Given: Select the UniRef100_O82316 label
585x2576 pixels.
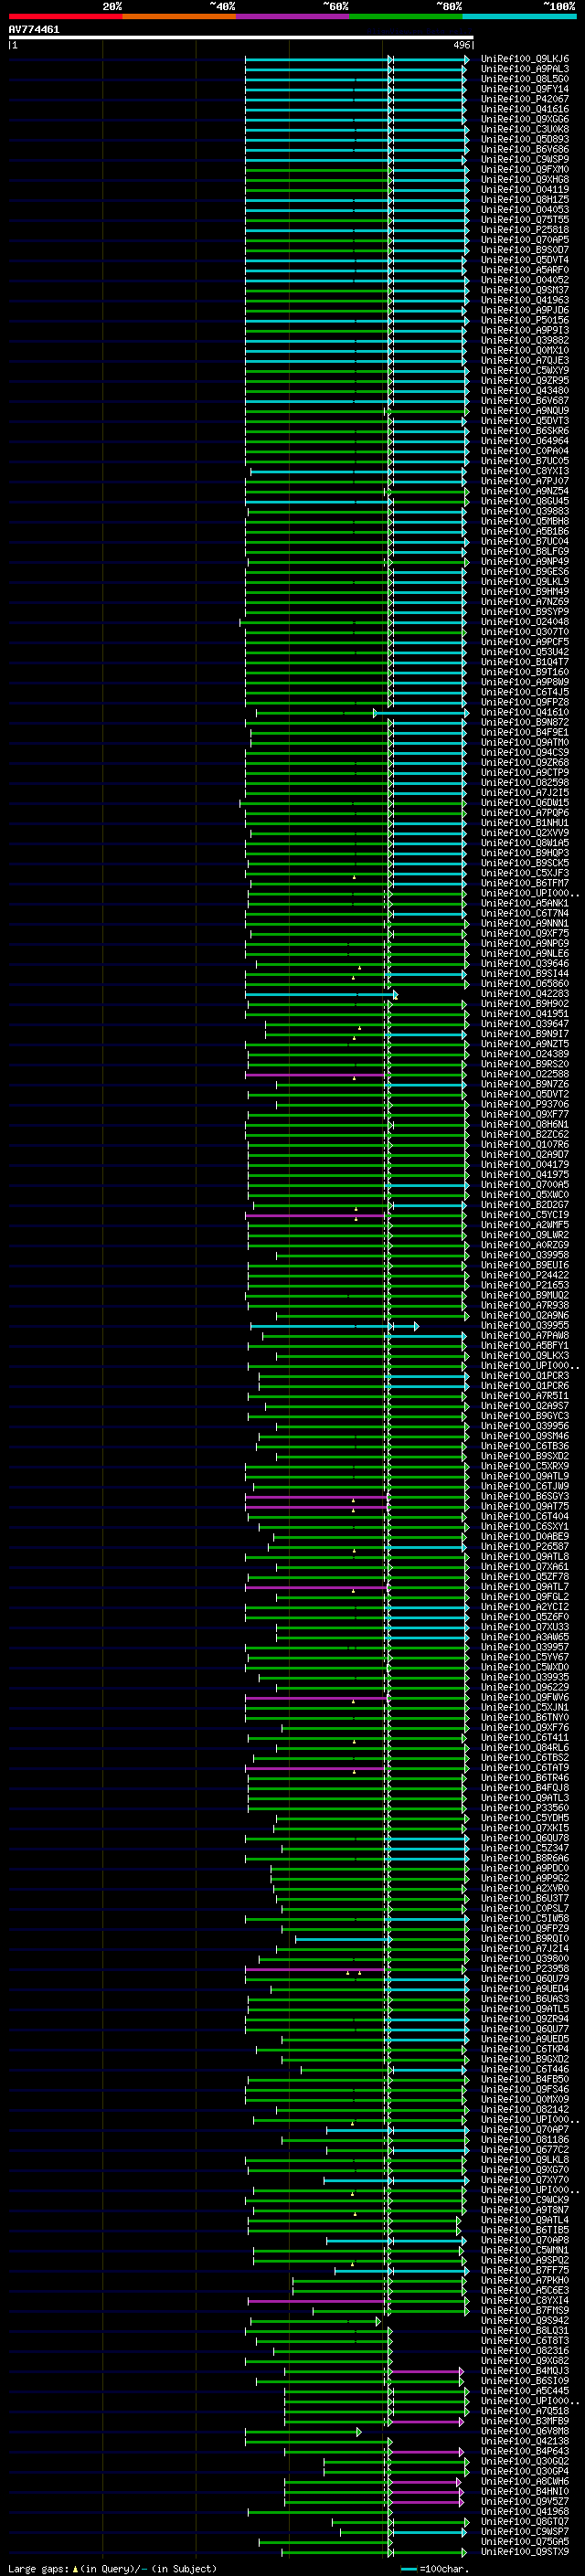Looking at the screenshot, I should [524, 2350].
